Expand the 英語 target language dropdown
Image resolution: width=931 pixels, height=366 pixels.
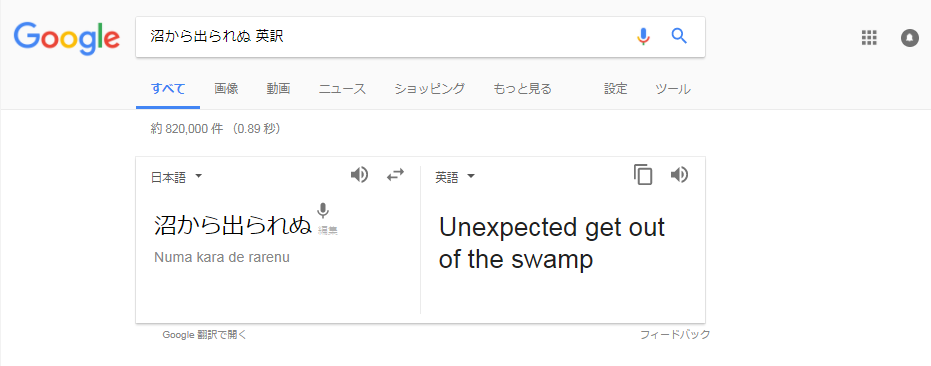(x=455, y=177)
